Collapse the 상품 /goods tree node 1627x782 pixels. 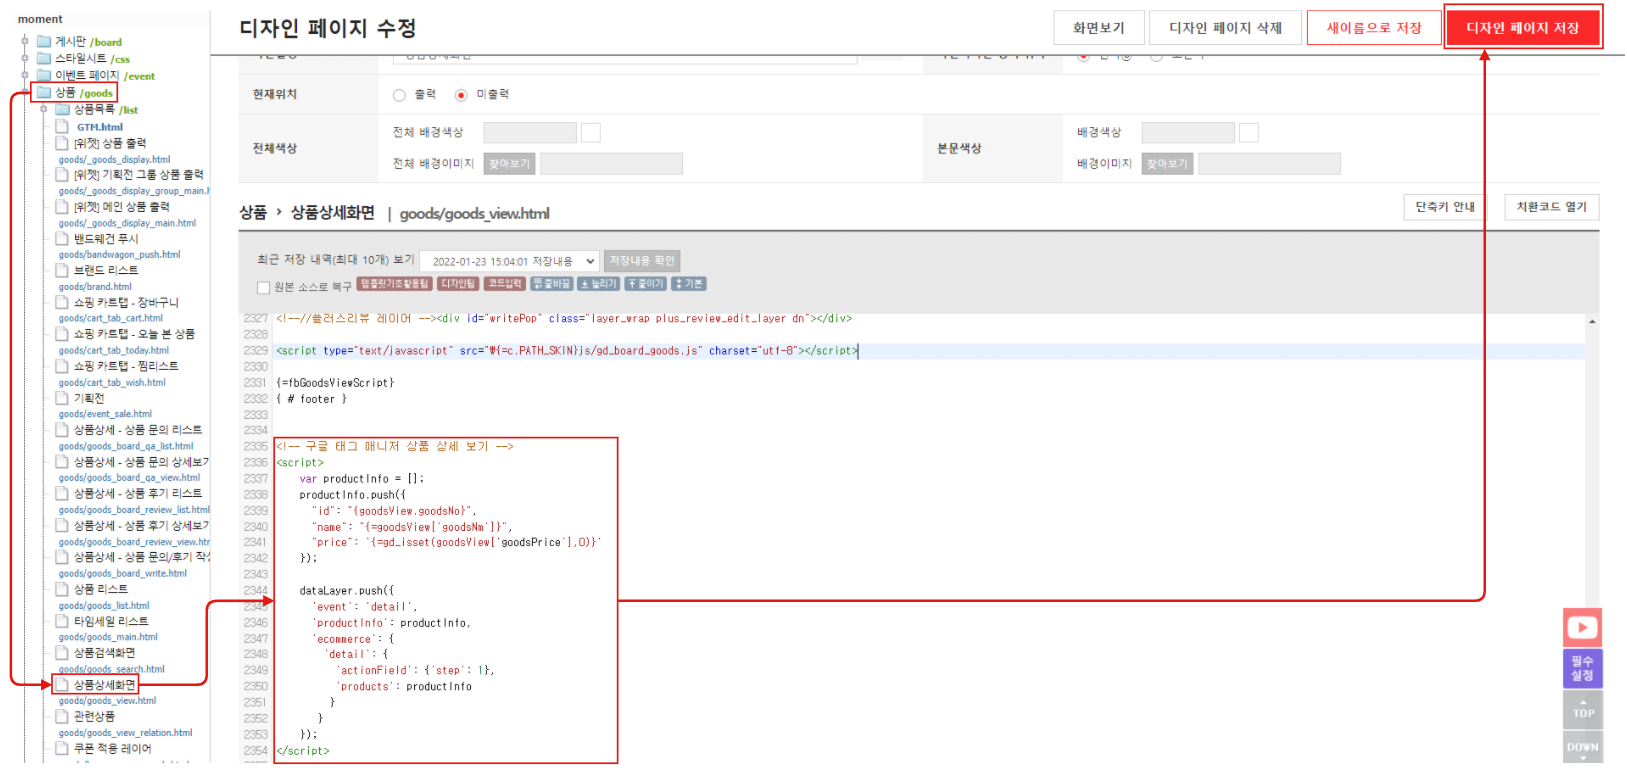pos(25,92)
